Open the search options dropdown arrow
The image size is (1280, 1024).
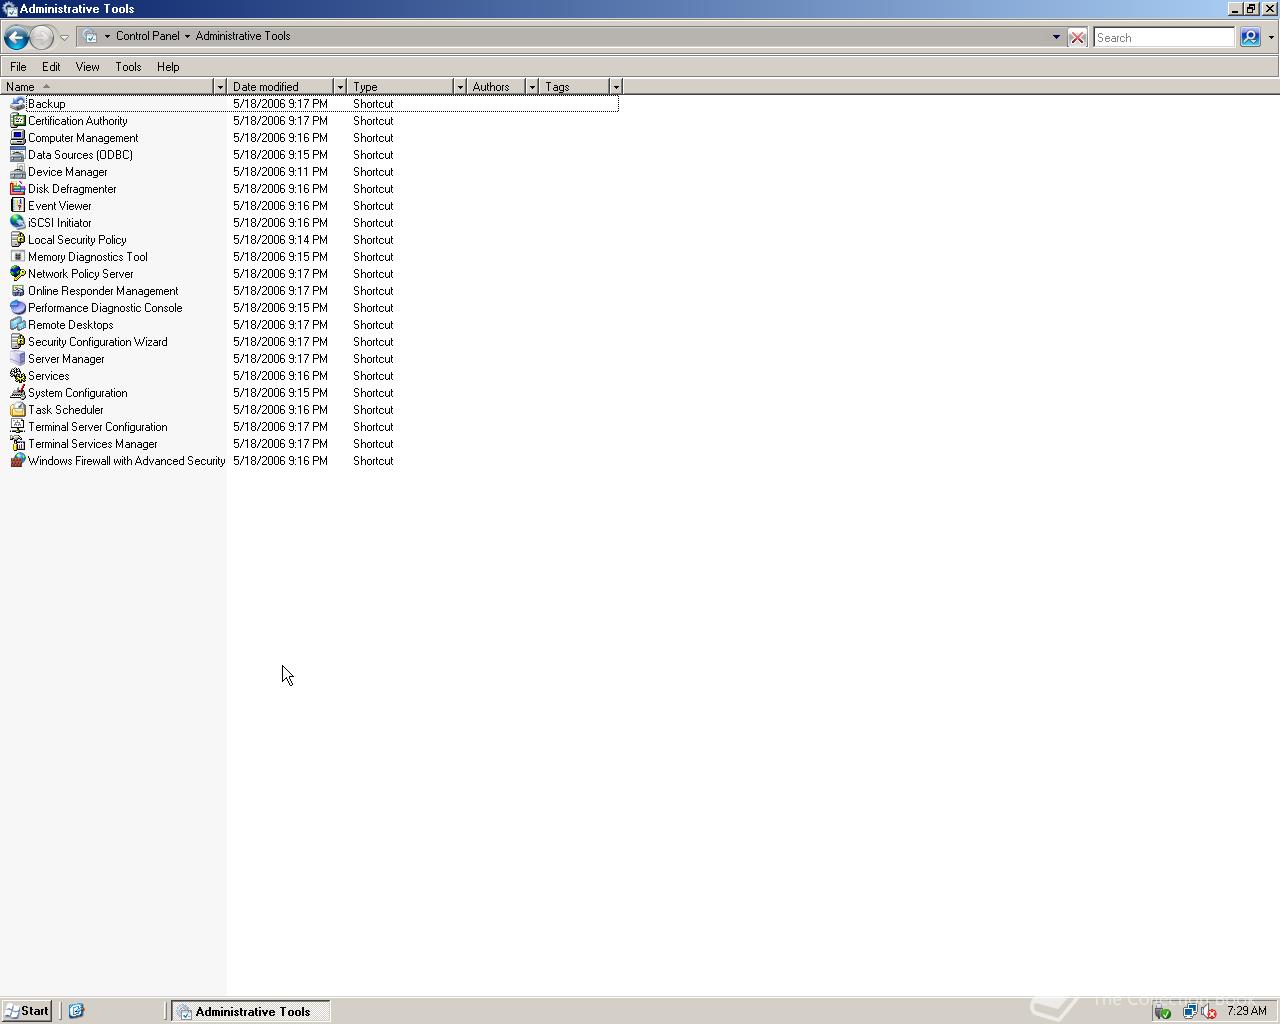click(x=1271, y=37)
